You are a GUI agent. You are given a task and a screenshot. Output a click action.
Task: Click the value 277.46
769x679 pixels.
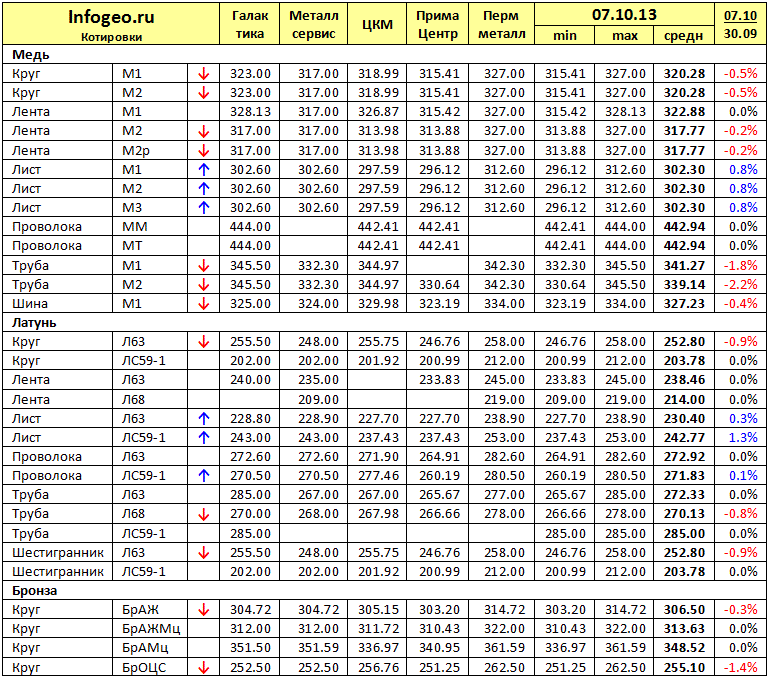point(378,476)
